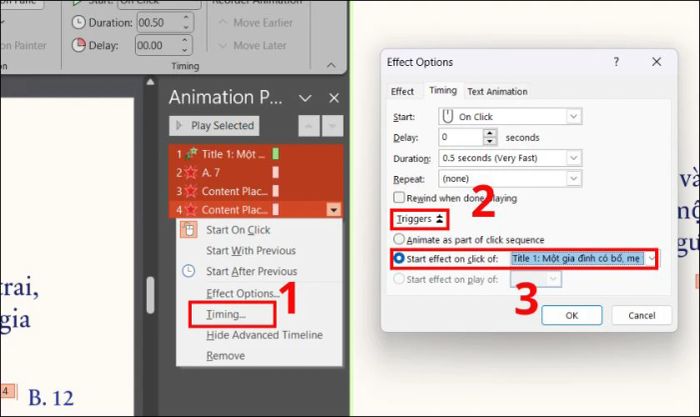Enable Rewind when done playing checkbox
The height and width of the screenshot is (417, 700).
[399, 197]
